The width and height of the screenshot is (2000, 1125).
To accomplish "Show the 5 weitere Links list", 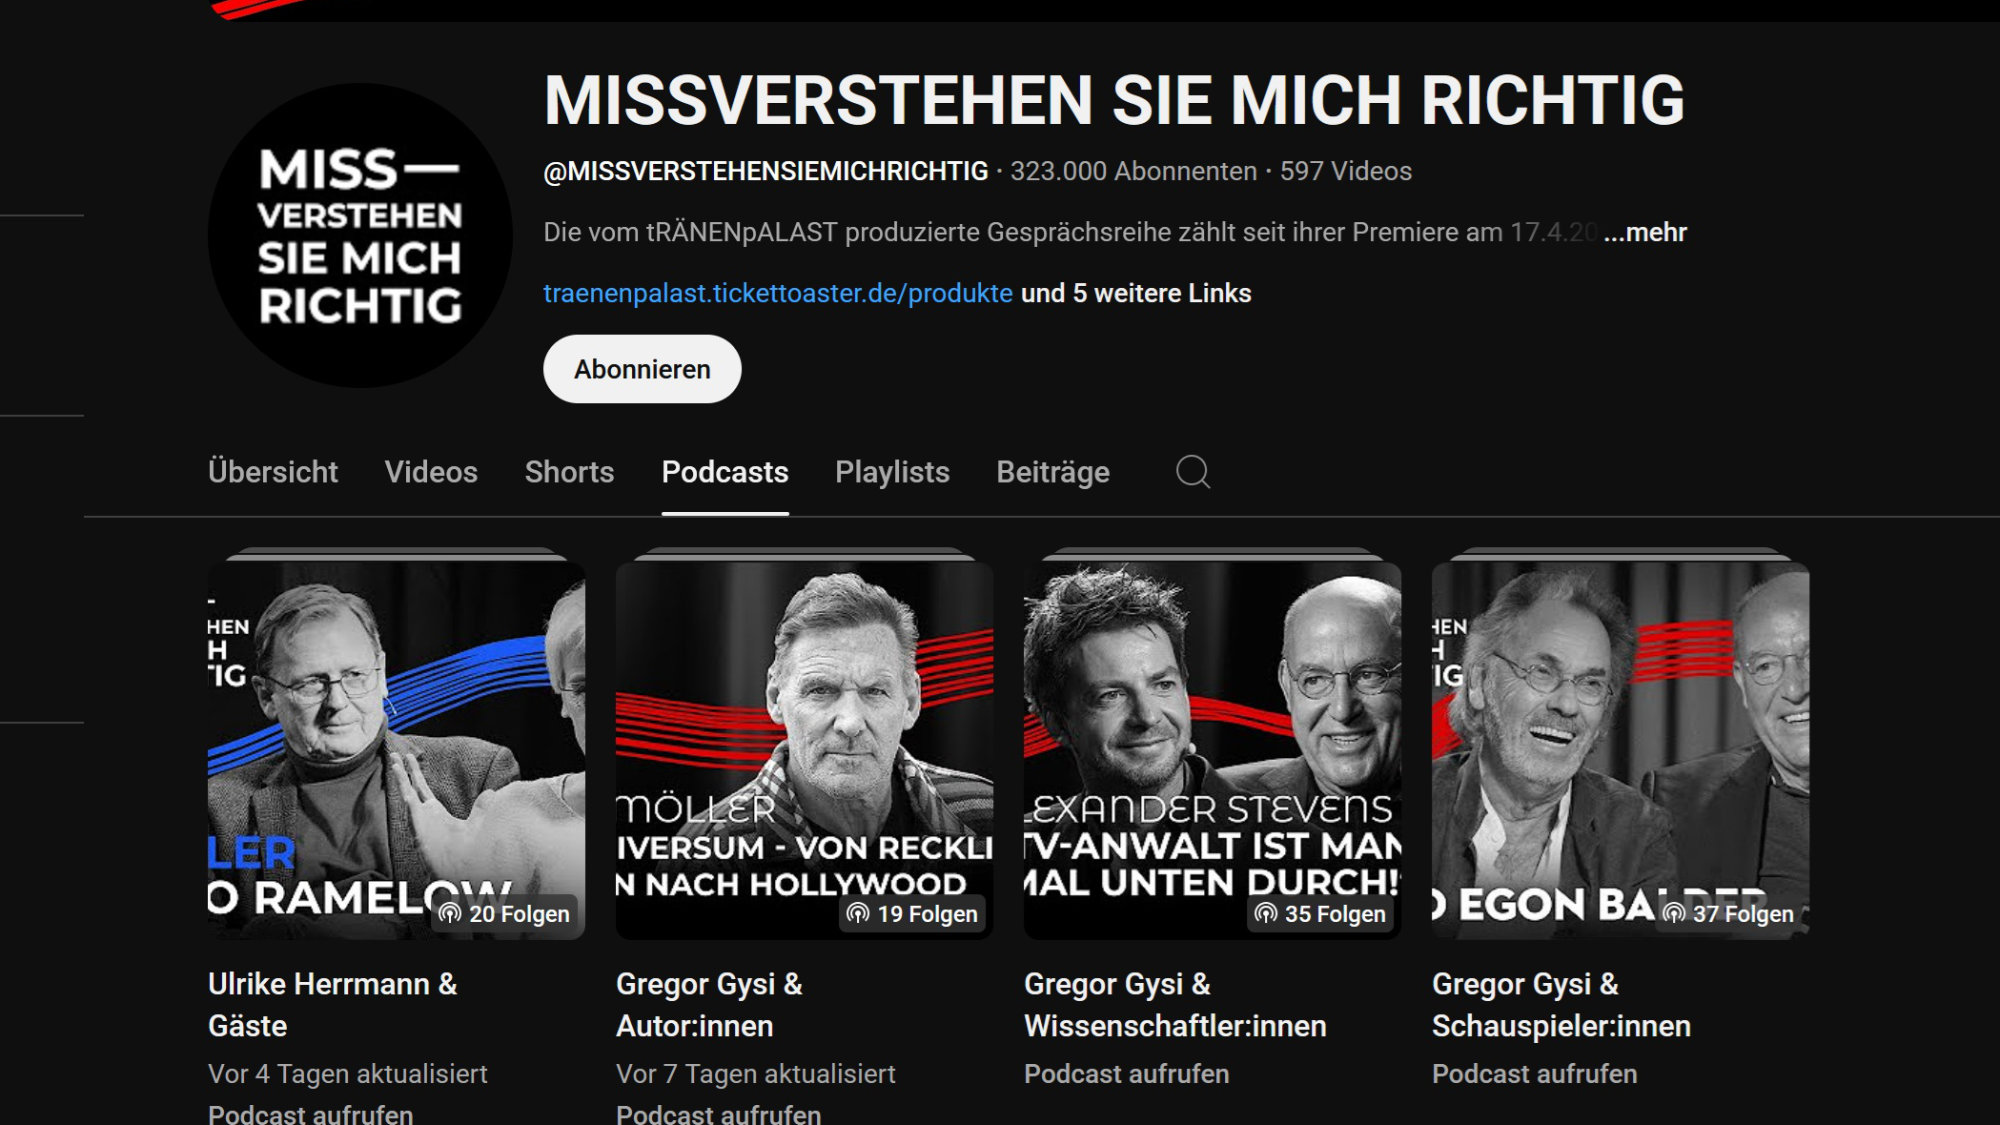I will coord(1136,293).
